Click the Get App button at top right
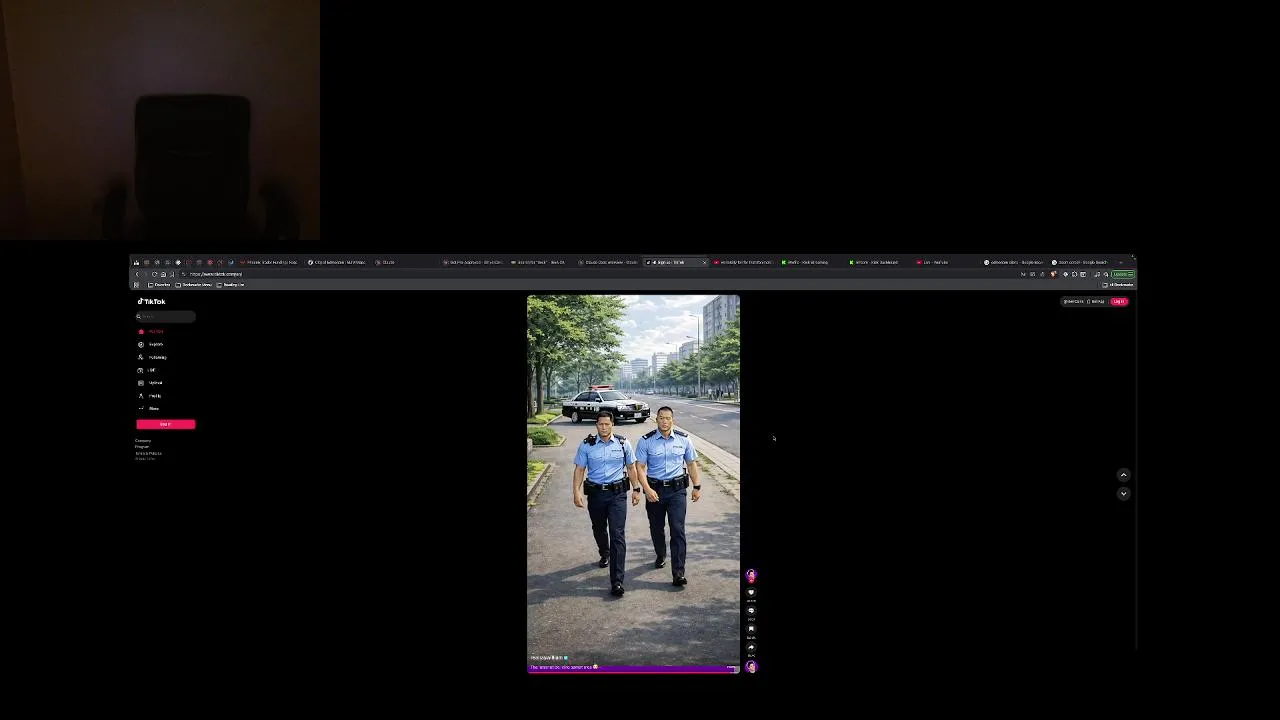The image size is (1280, 720). click(1096, 301)
